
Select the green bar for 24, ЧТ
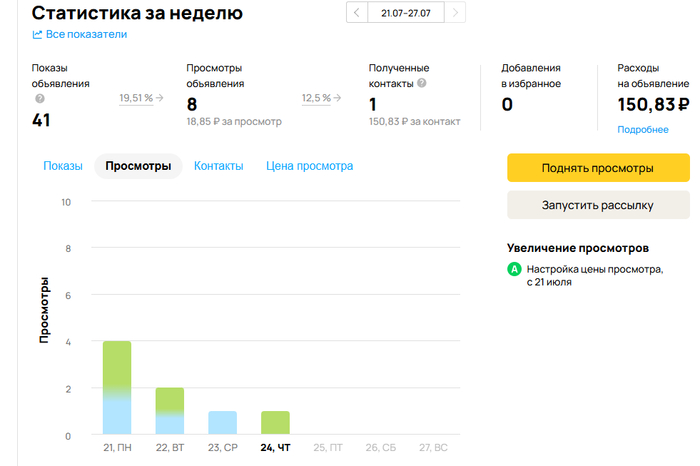coord(275,423)
